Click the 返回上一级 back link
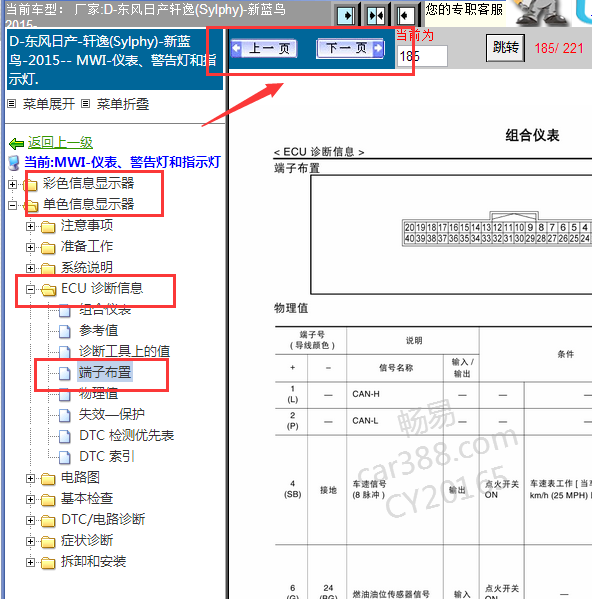The height and width of the screenshot is (599, 592). click(60, 142)
